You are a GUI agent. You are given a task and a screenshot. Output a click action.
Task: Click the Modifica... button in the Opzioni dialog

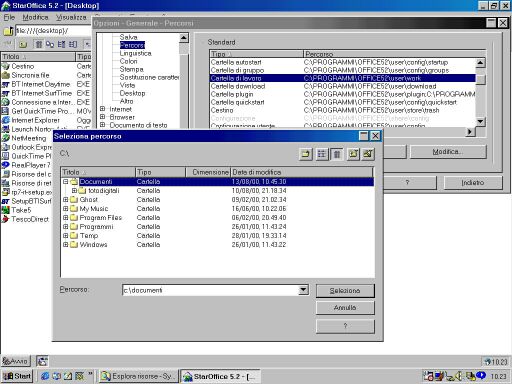pos(448,152)
